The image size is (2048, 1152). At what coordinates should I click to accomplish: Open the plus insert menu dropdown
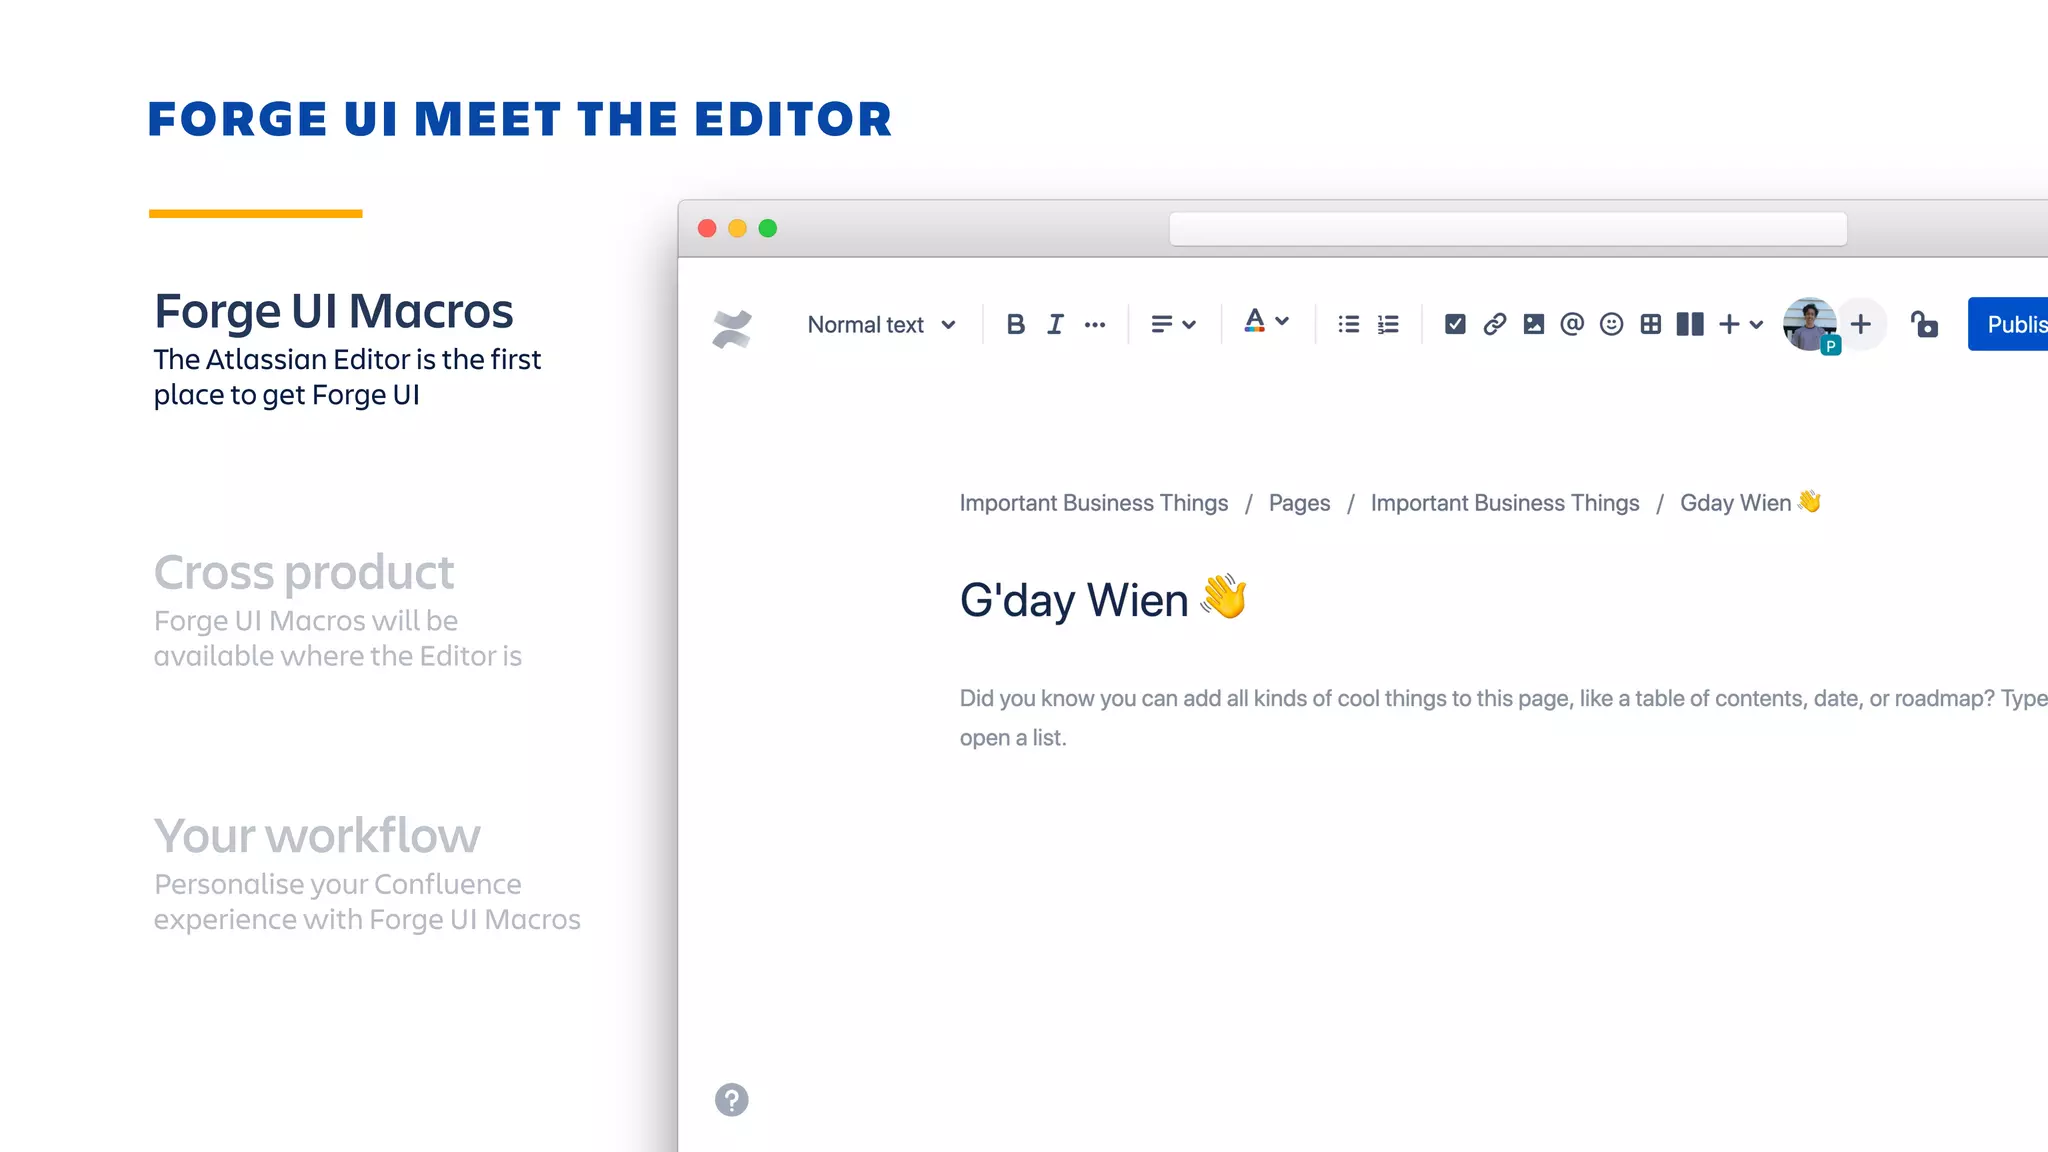1740,324
